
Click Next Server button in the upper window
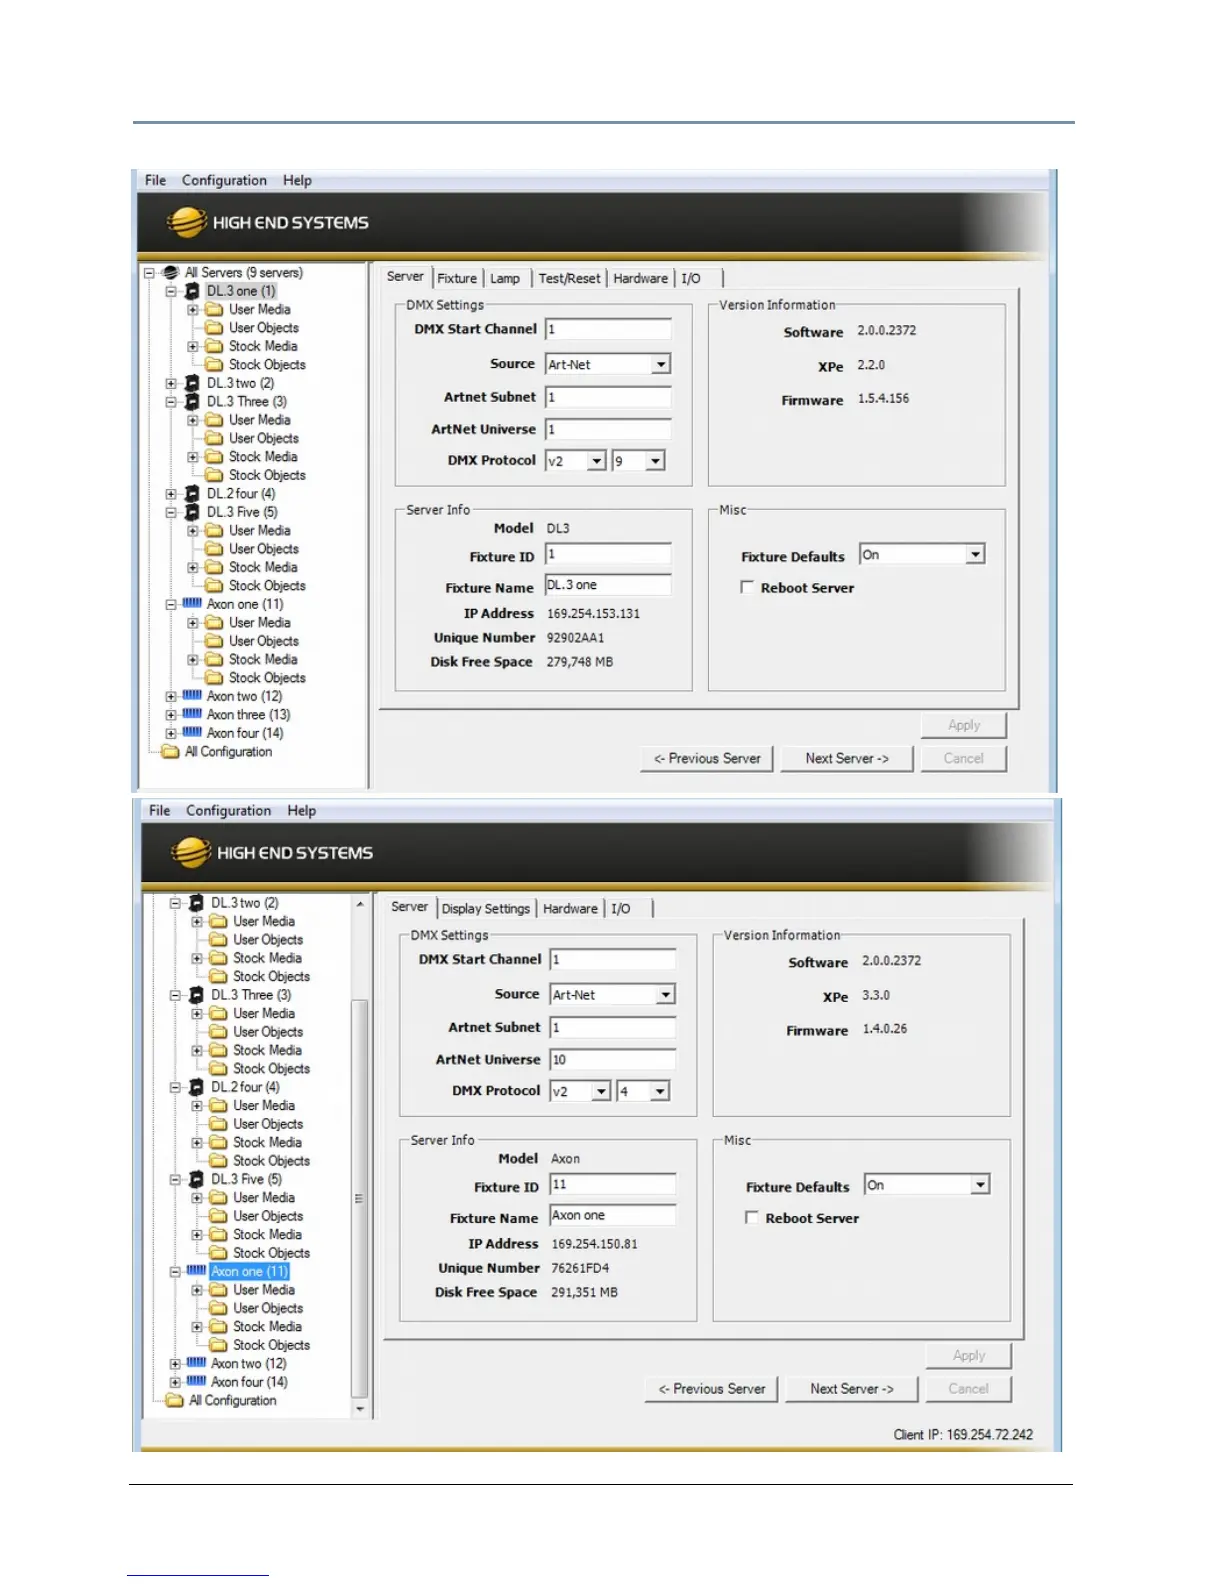coord(847,758)
